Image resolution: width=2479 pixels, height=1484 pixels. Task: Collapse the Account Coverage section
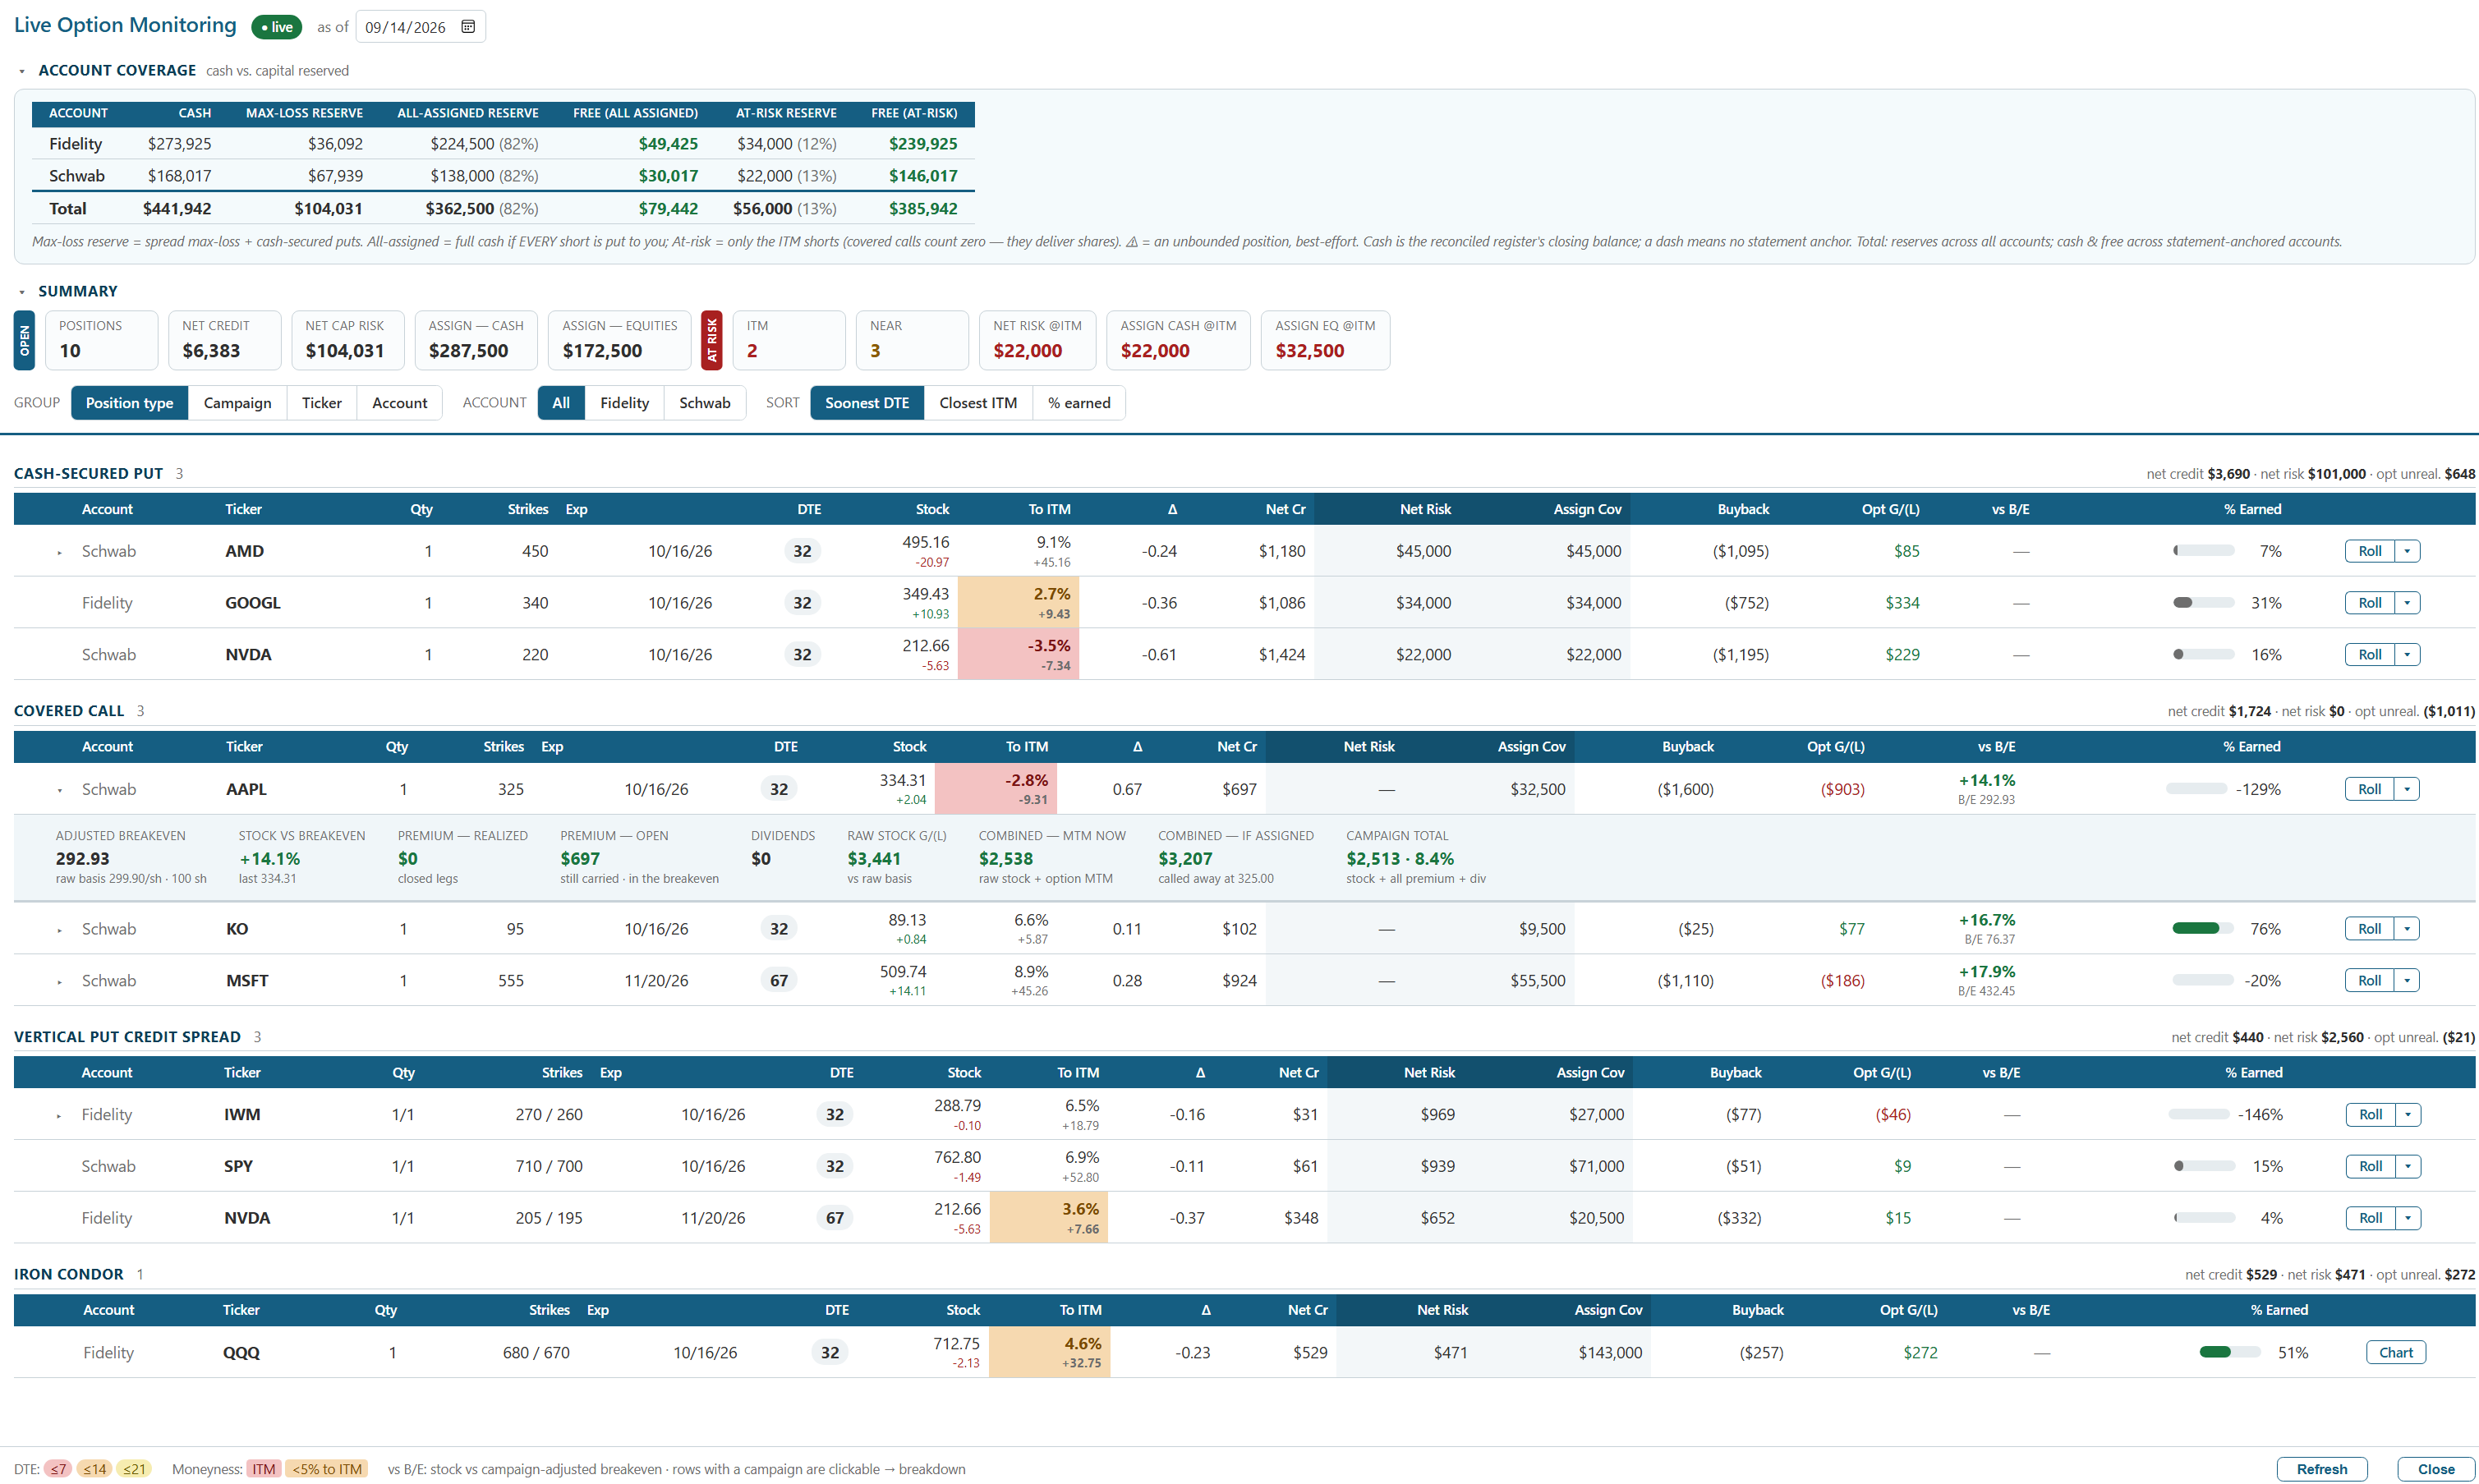click(22, 71)
